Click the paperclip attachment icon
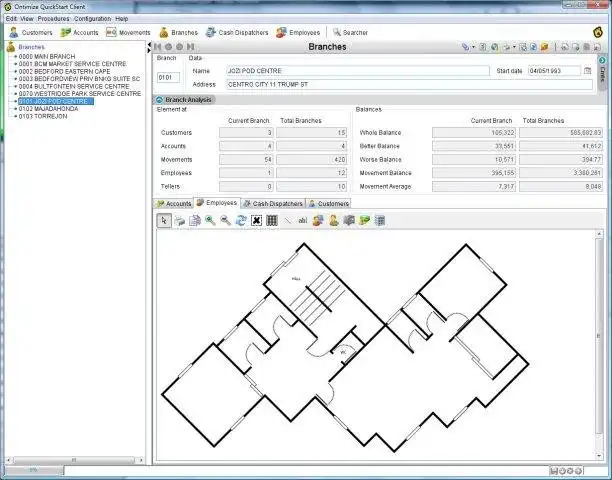Screen dimensions: 612x480 (x=465, y=47)
